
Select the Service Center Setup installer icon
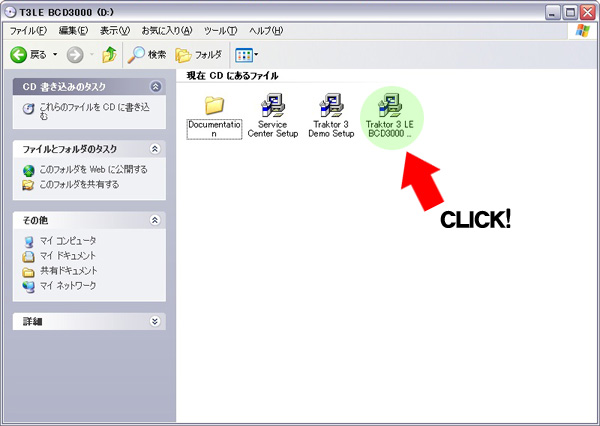(272, 105)
